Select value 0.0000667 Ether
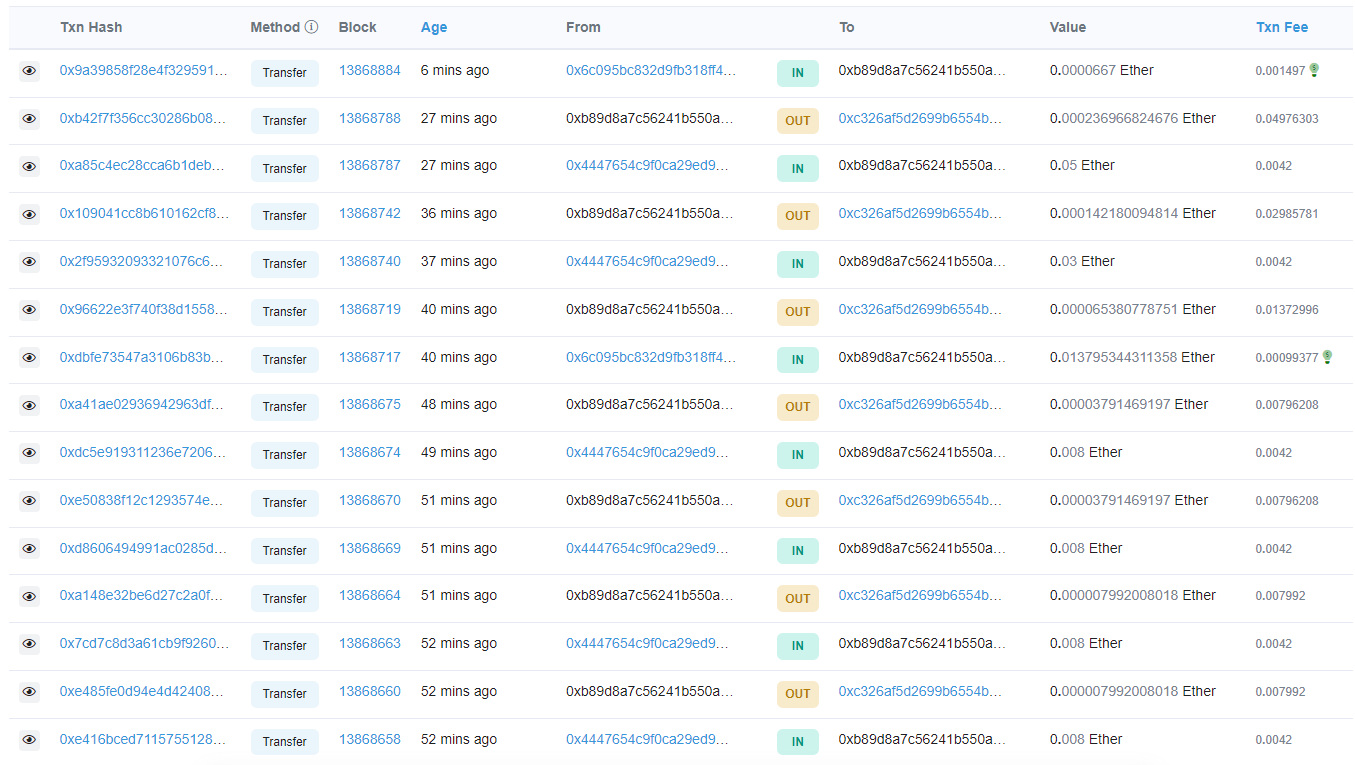Screen dimensions: 1355x765 pos(1102,70)
